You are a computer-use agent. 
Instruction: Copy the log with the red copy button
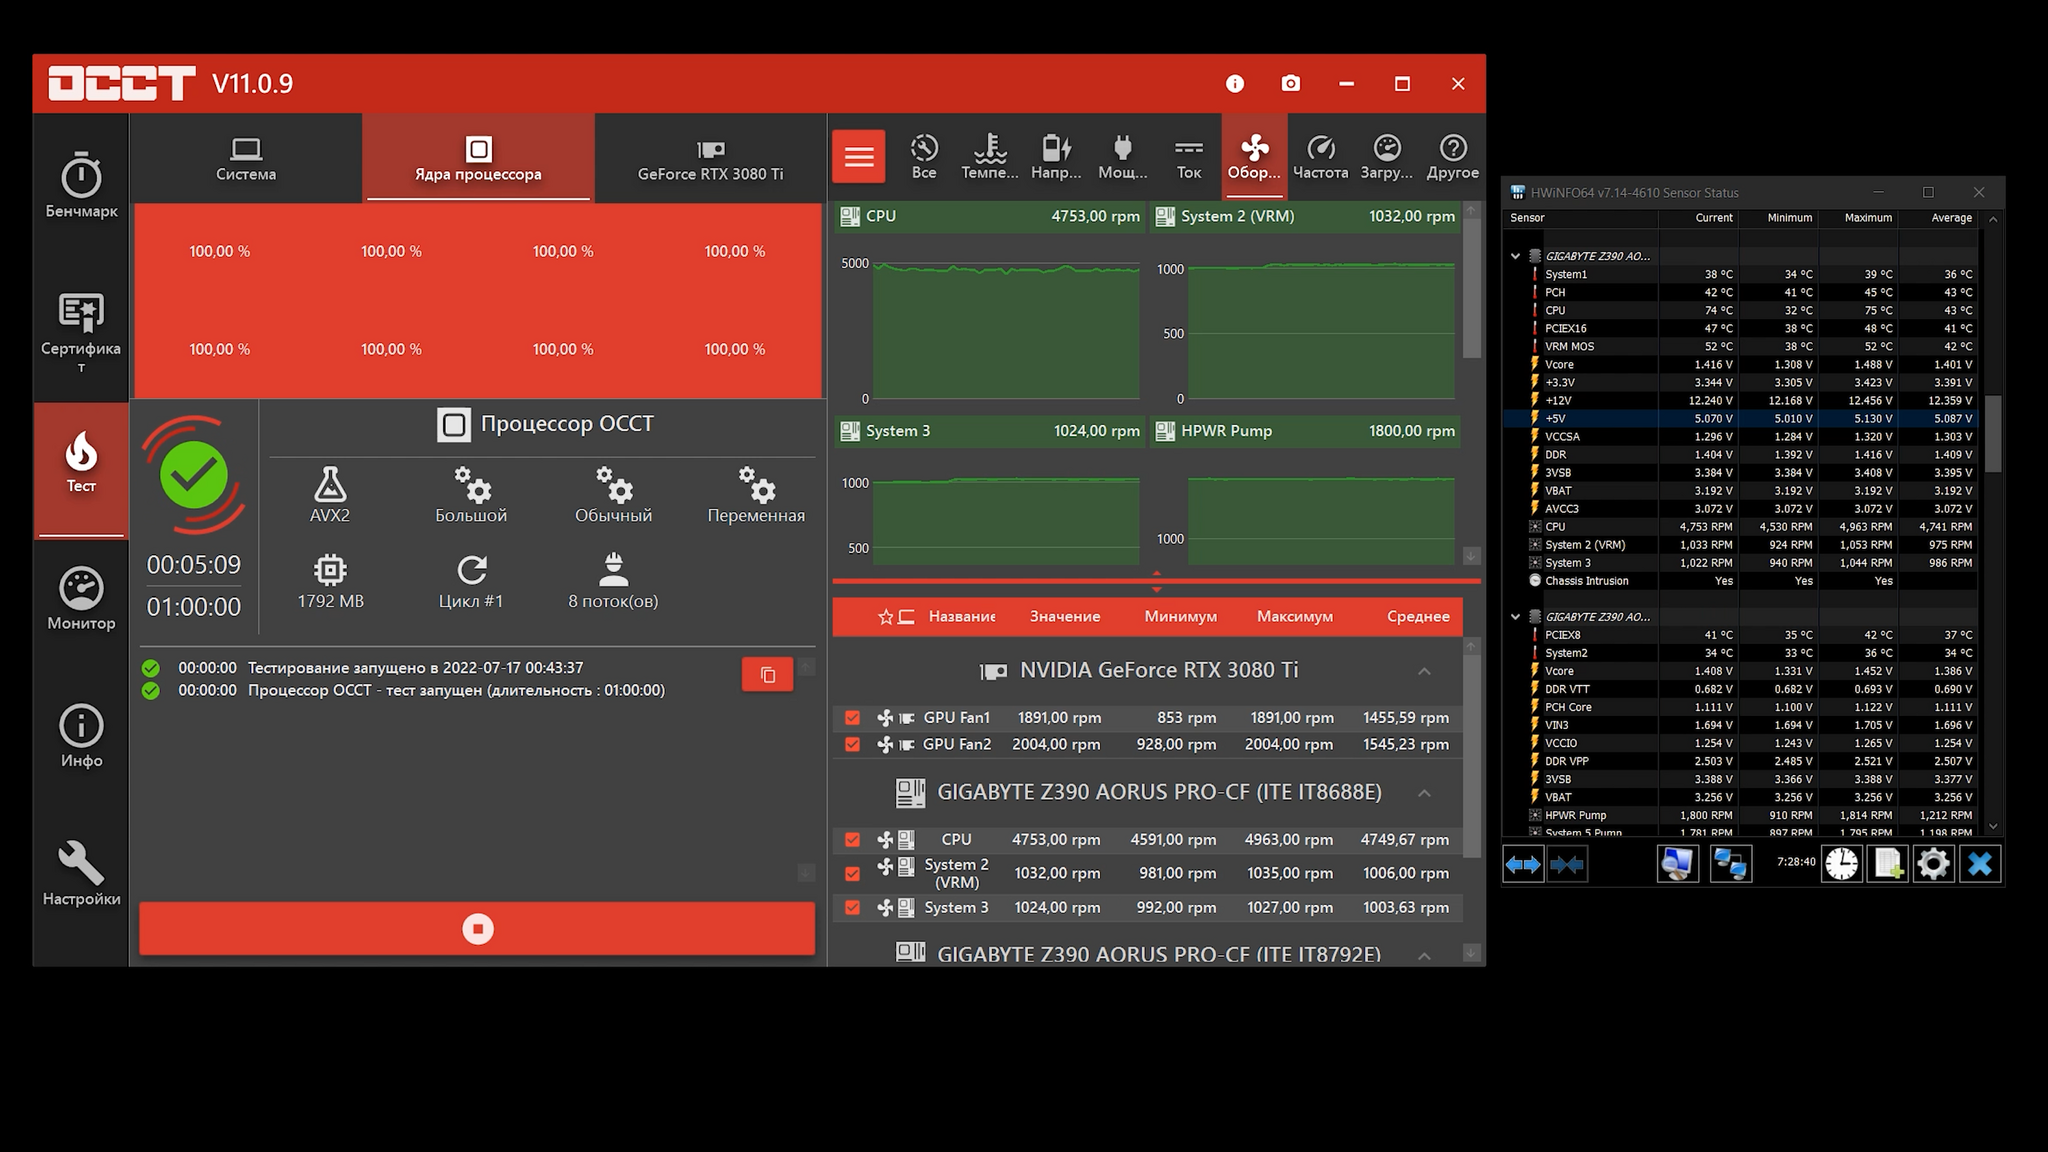tap(767, 674)
